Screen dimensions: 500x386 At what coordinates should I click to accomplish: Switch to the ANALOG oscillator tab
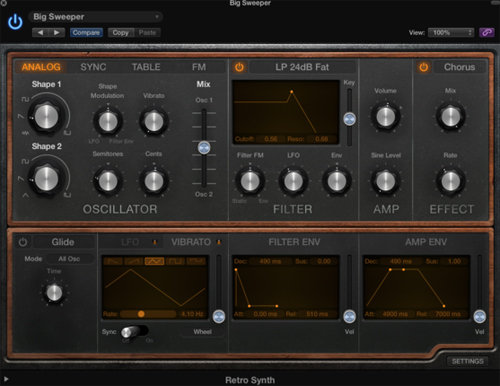41,67
